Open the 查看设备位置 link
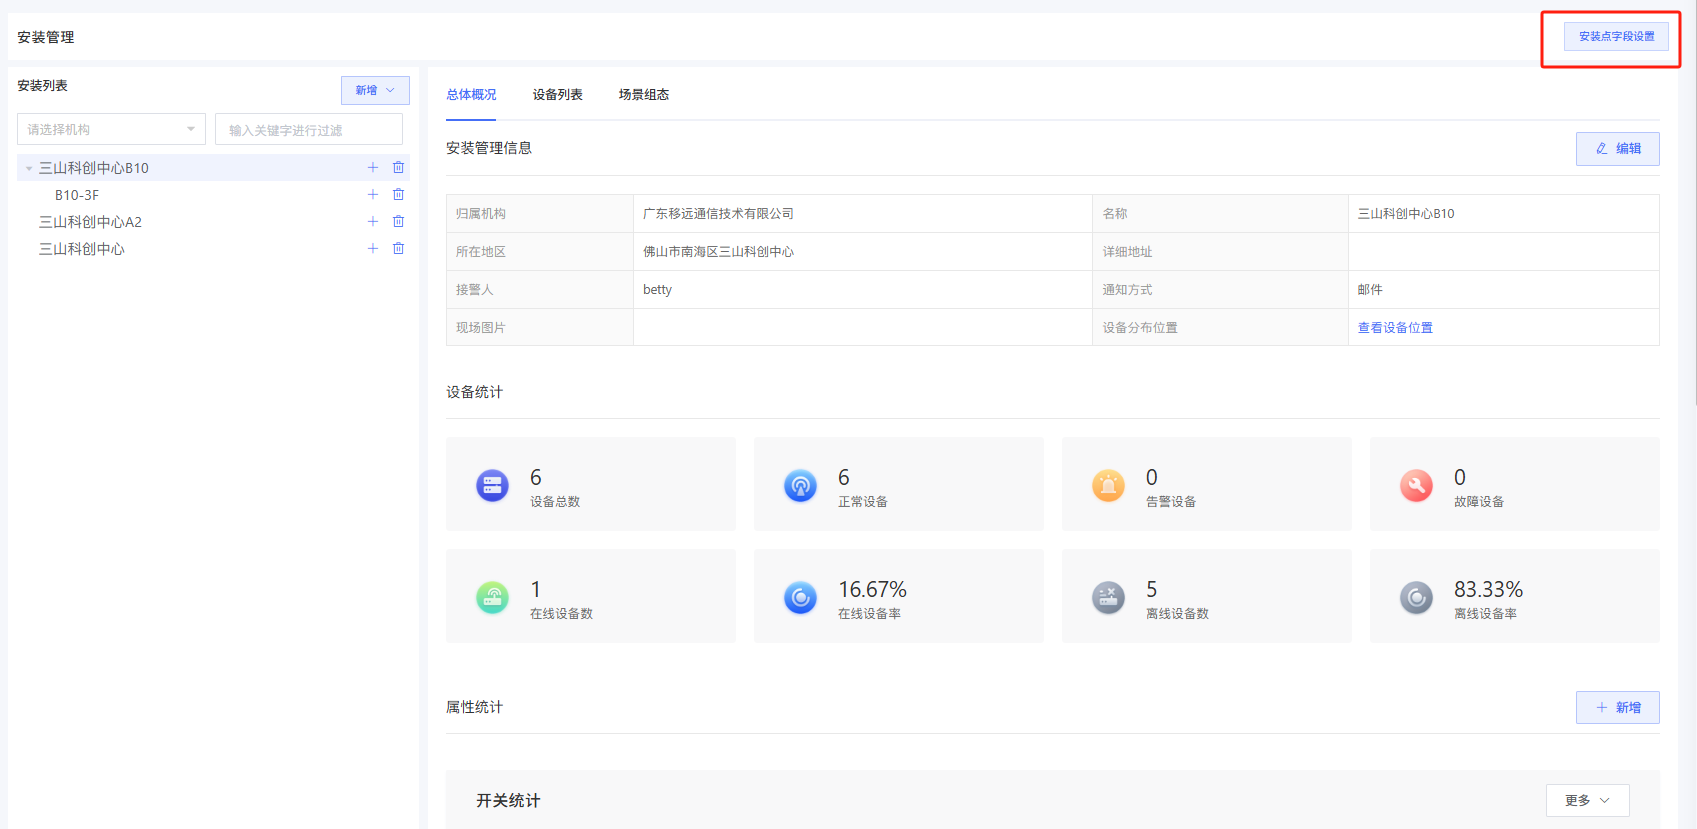Image resolution: width=1697 pixels, height=829 pixels. (x=1395, y=328)
